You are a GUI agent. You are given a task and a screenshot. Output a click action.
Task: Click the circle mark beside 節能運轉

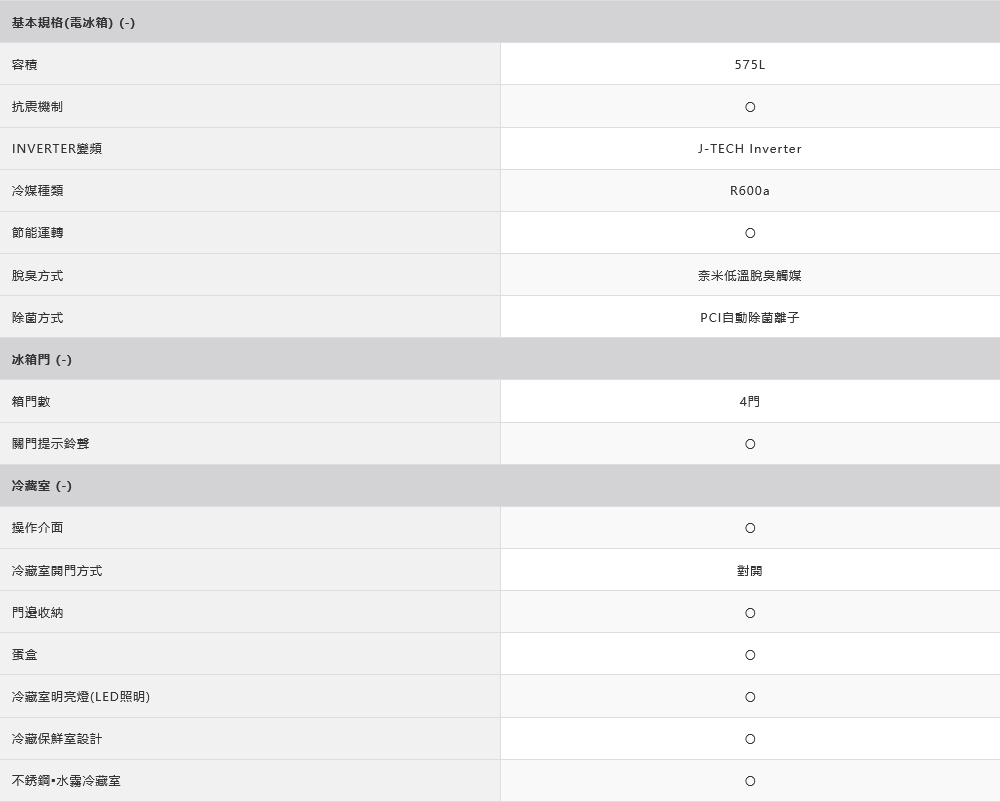tap(750, 233)
